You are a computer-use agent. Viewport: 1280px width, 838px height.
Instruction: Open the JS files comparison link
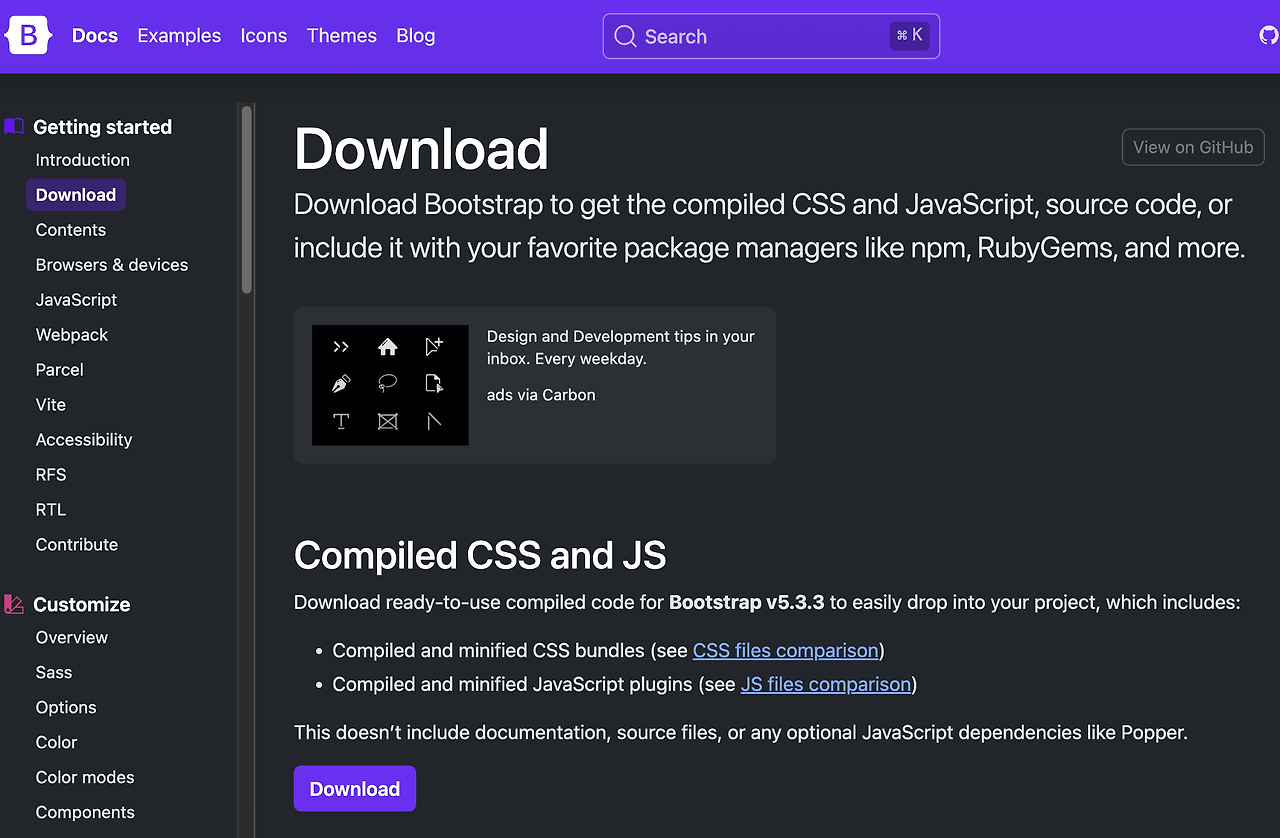(826, 684)
